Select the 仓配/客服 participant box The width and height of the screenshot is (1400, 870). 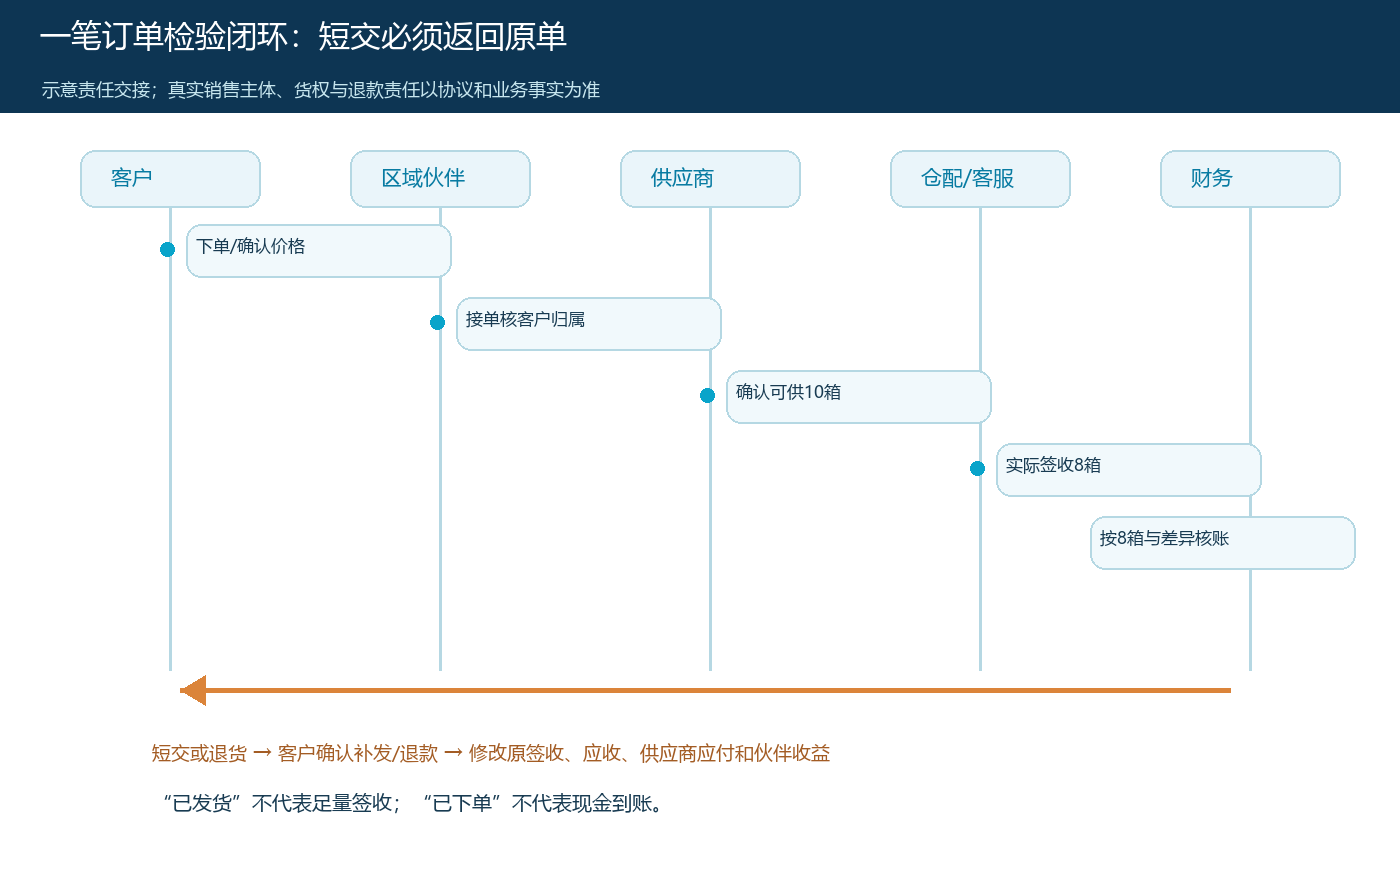[980, 179]
